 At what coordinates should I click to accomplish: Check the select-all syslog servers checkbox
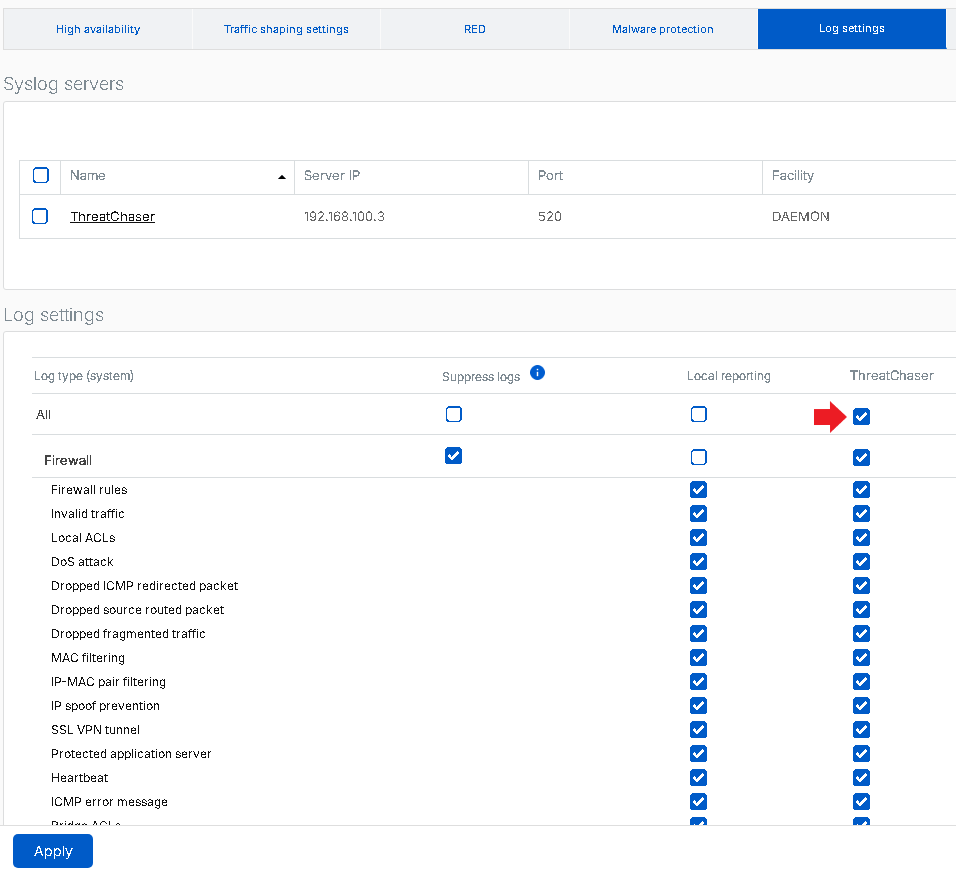pos(41,175)
